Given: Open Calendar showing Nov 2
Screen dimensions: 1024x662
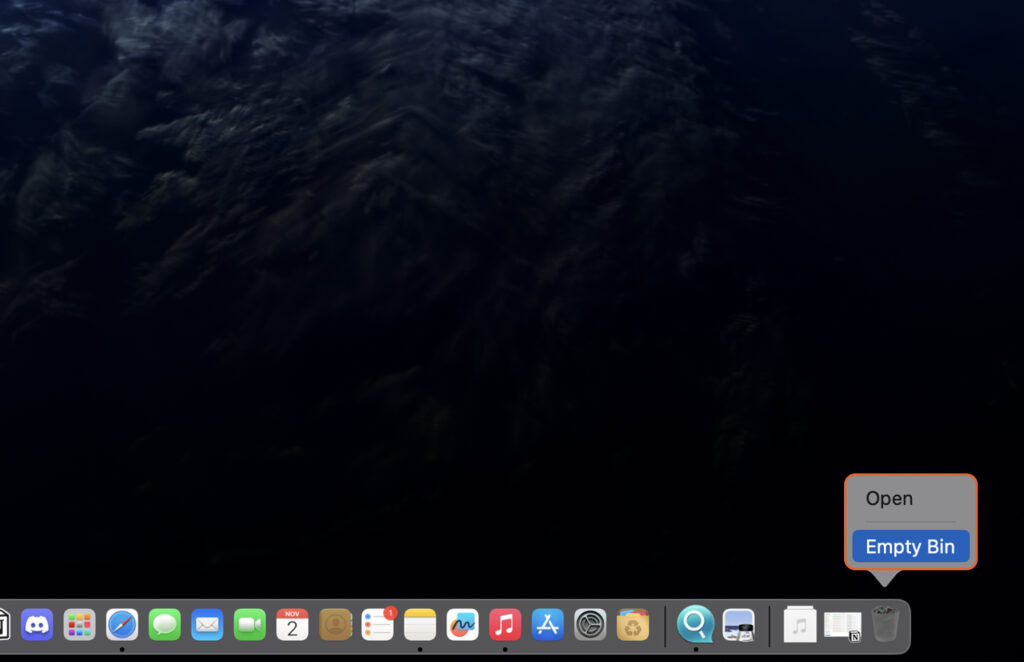Looking at the screenshot, I should pyautogui.click(x=292, y=625).
